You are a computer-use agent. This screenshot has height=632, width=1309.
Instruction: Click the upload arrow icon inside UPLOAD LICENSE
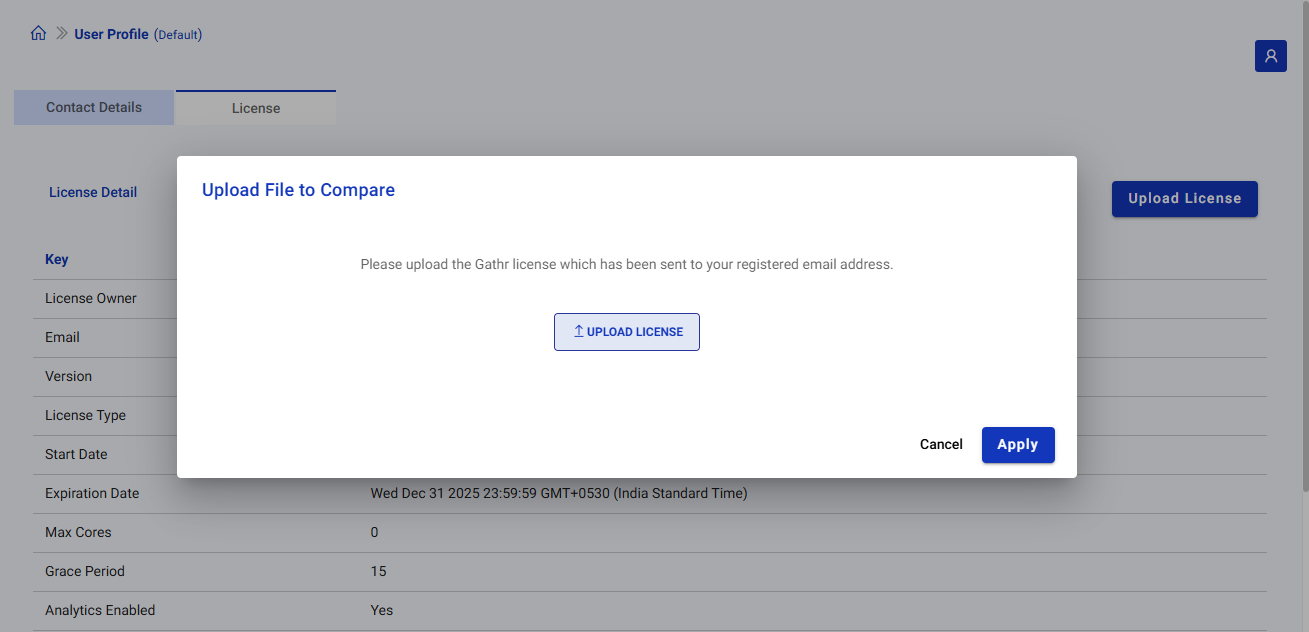coord(577,330)
